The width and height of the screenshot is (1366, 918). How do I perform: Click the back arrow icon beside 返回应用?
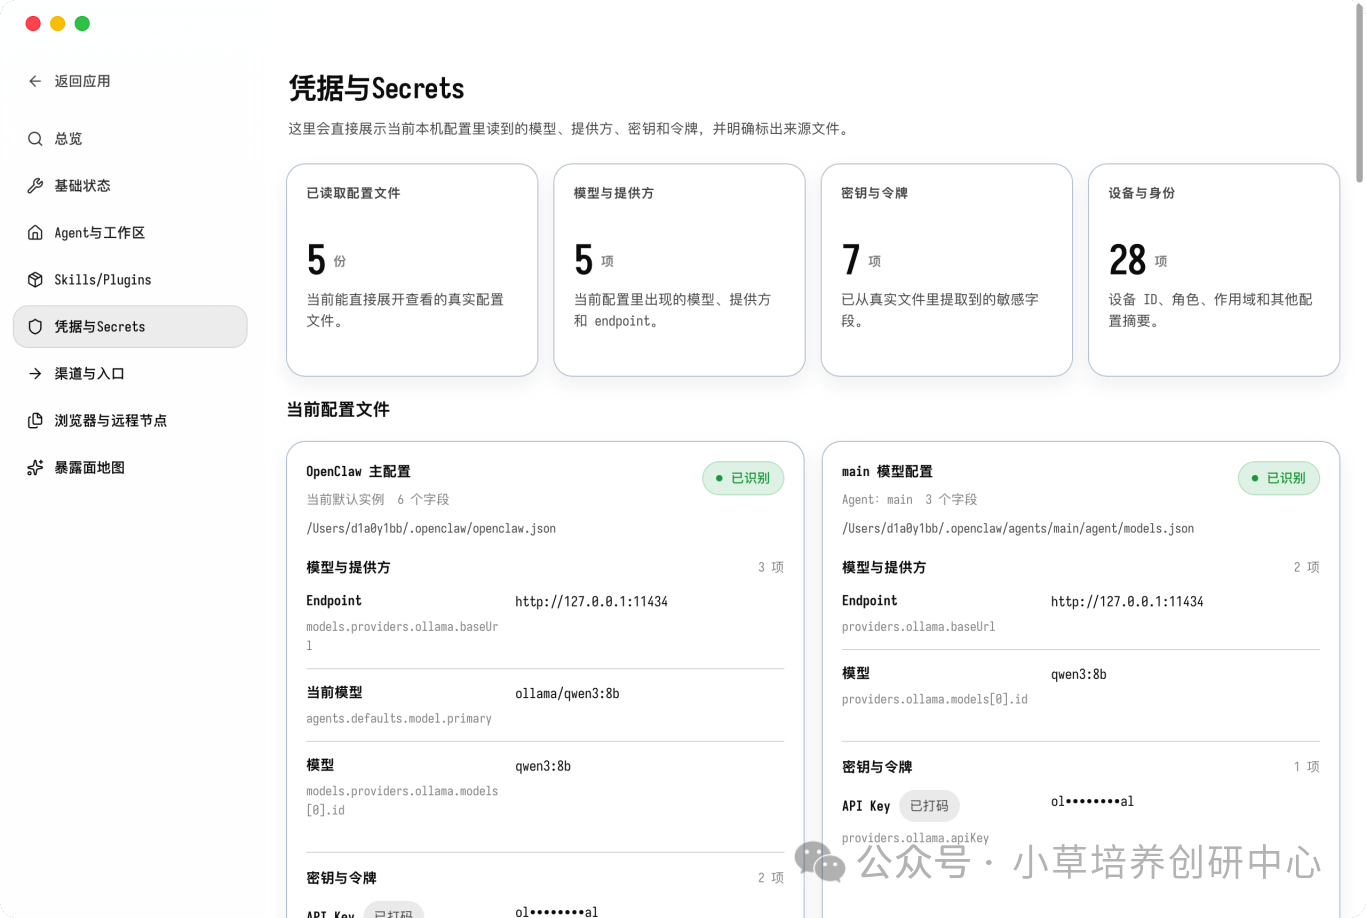tap(35, 81)
